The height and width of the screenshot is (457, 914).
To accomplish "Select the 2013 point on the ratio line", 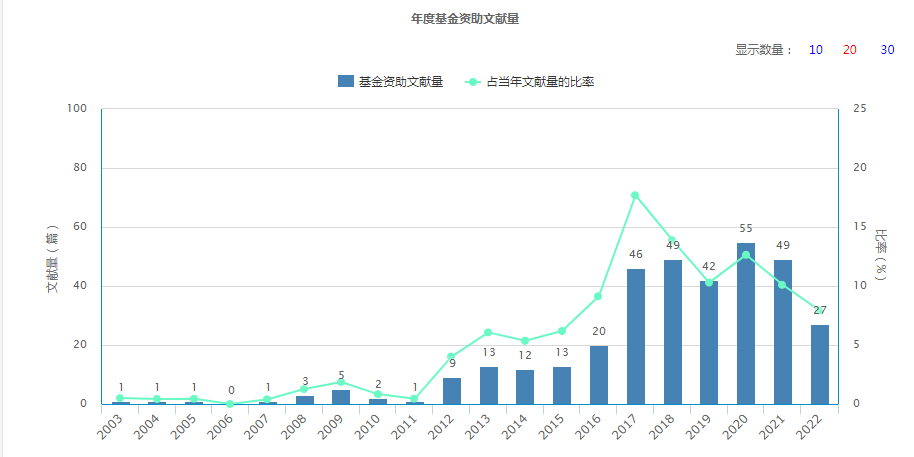I will tap(488, 332).
